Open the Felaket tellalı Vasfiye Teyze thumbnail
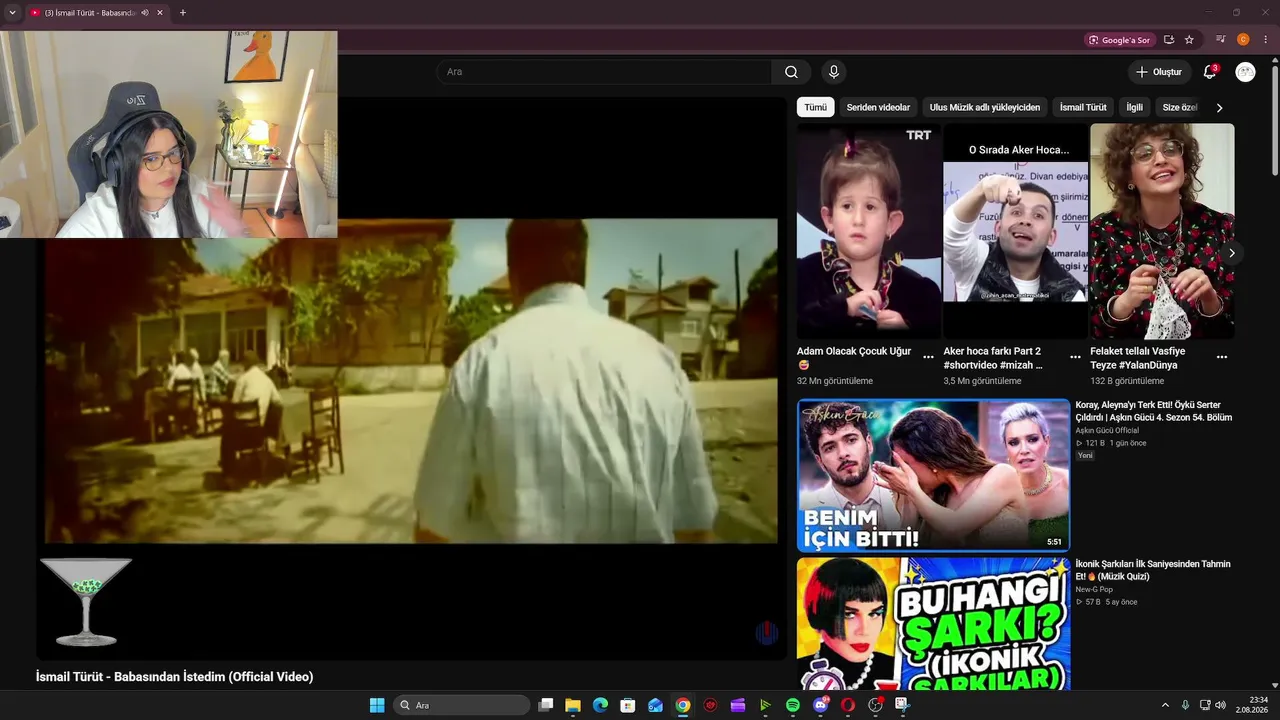 pos(1162,231)
